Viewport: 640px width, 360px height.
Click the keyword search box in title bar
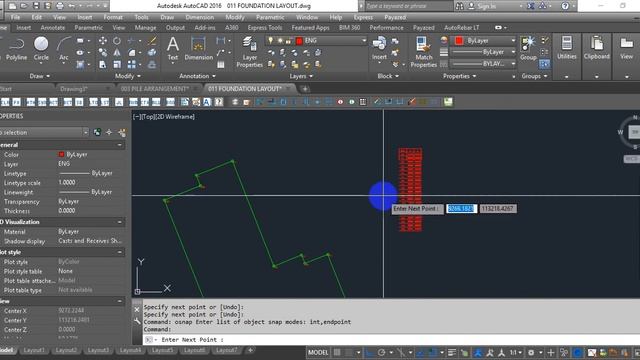click(x=408, y=6)
